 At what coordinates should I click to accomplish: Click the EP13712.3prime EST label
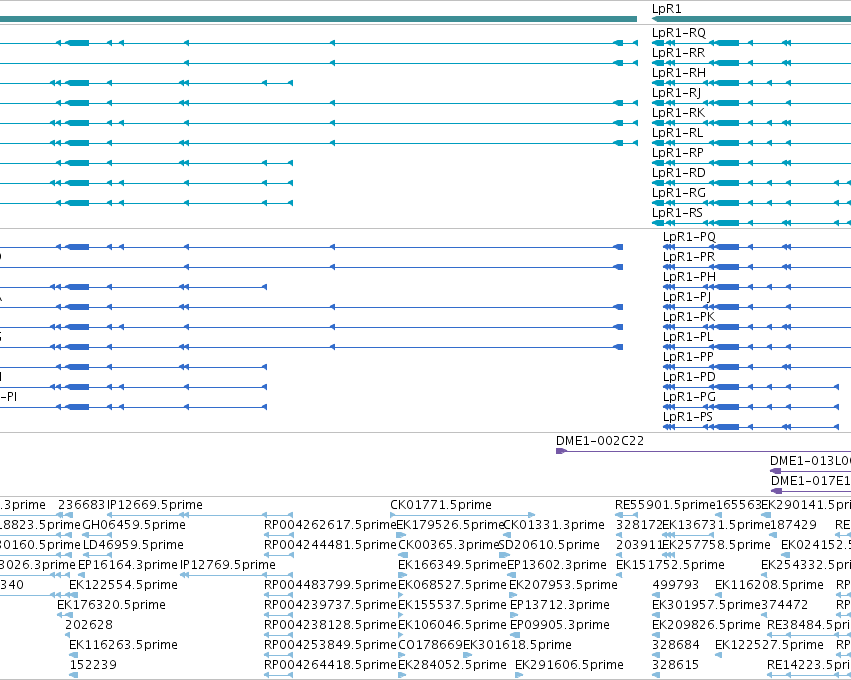coord(560,605)
